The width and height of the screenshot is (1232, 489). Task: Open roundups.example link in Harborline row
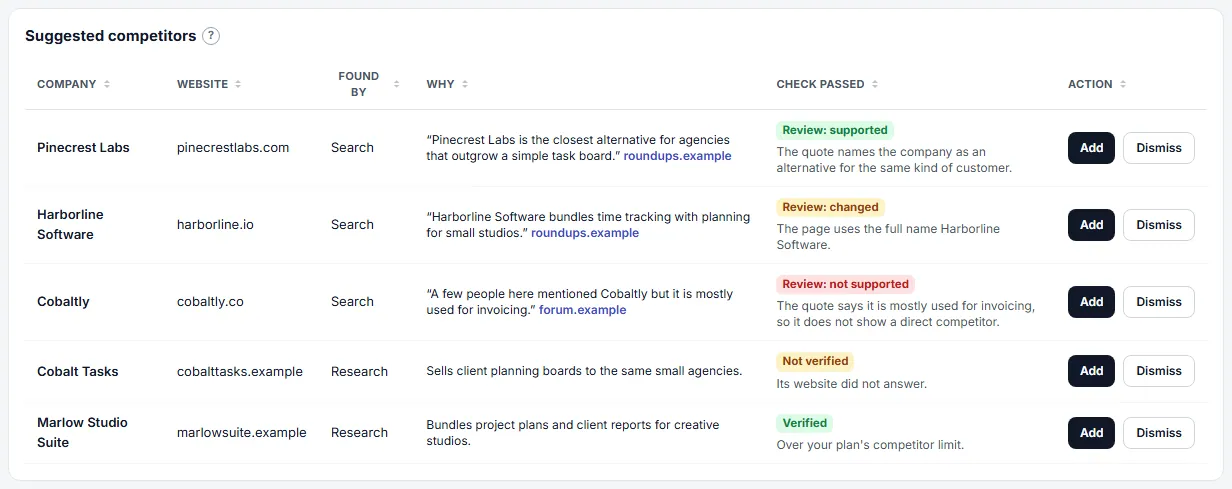click(585, 233)
